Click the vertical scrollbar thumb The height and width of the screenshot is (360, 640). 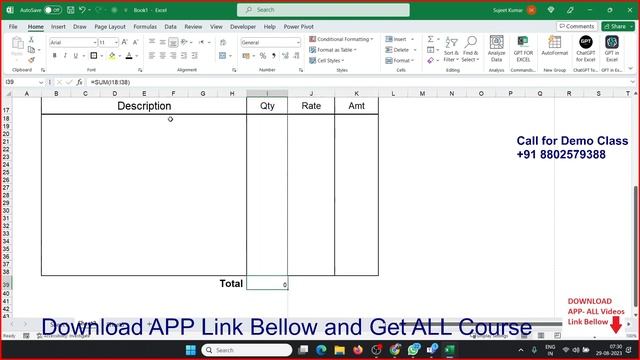point(636,245)
